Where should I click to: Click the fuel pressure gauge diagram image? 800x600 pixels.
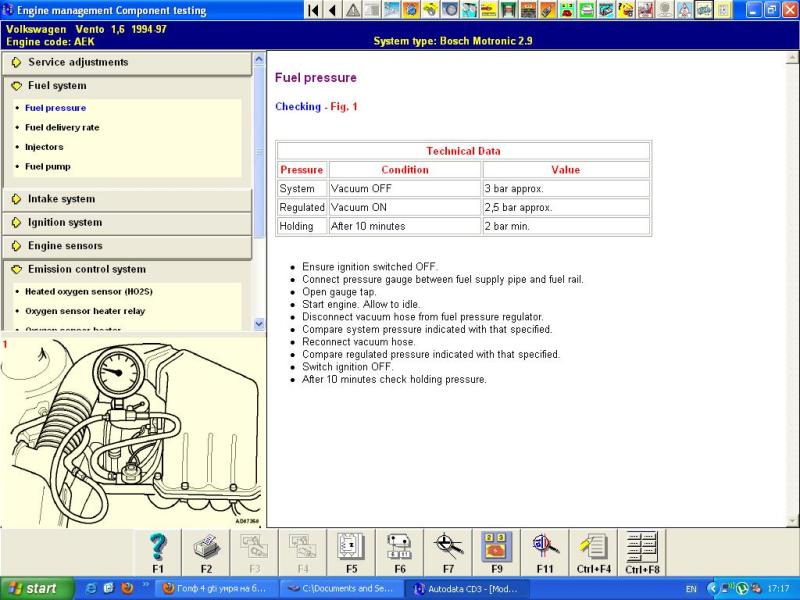click(x=132, y=431)
